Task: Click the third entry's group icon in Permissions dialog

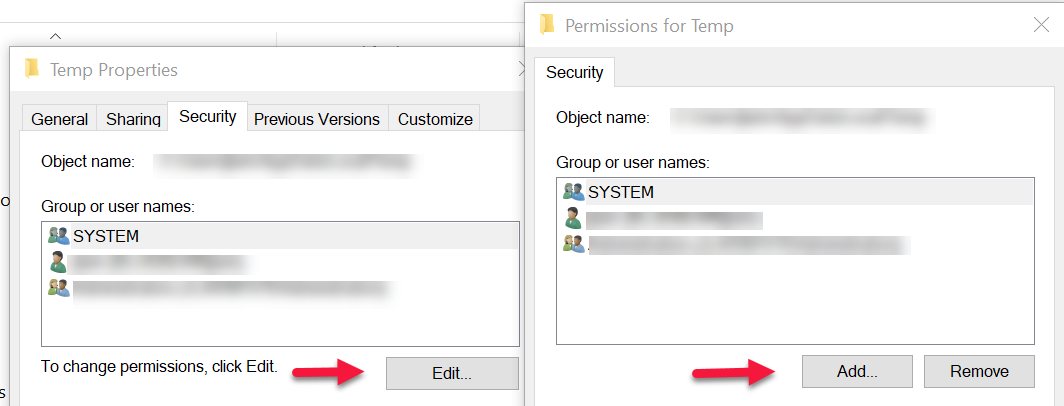Action: click(573, 244)
